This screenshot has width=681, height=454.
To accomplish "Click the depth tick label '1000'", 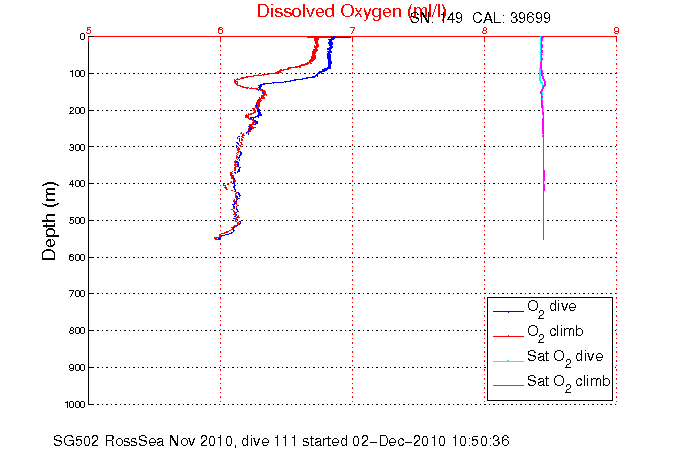I will [75, 404].
